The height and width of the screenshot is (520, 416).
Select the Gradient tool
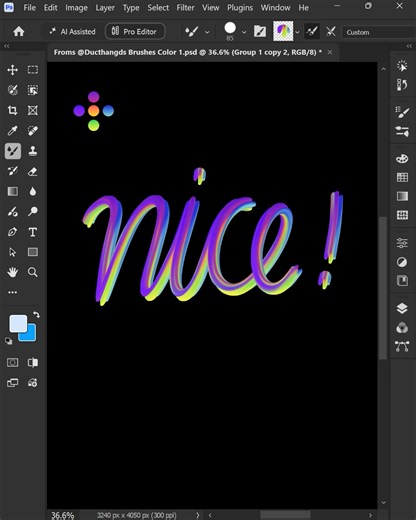13,191
